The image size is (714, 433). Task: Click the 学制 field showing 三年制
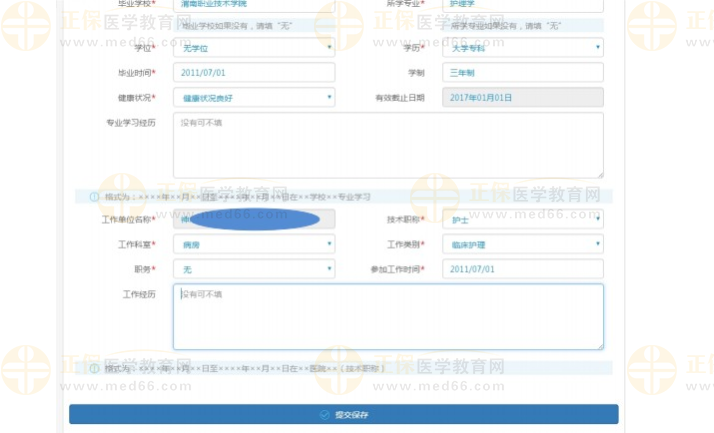pyautogui.click(x=522, y=72)
